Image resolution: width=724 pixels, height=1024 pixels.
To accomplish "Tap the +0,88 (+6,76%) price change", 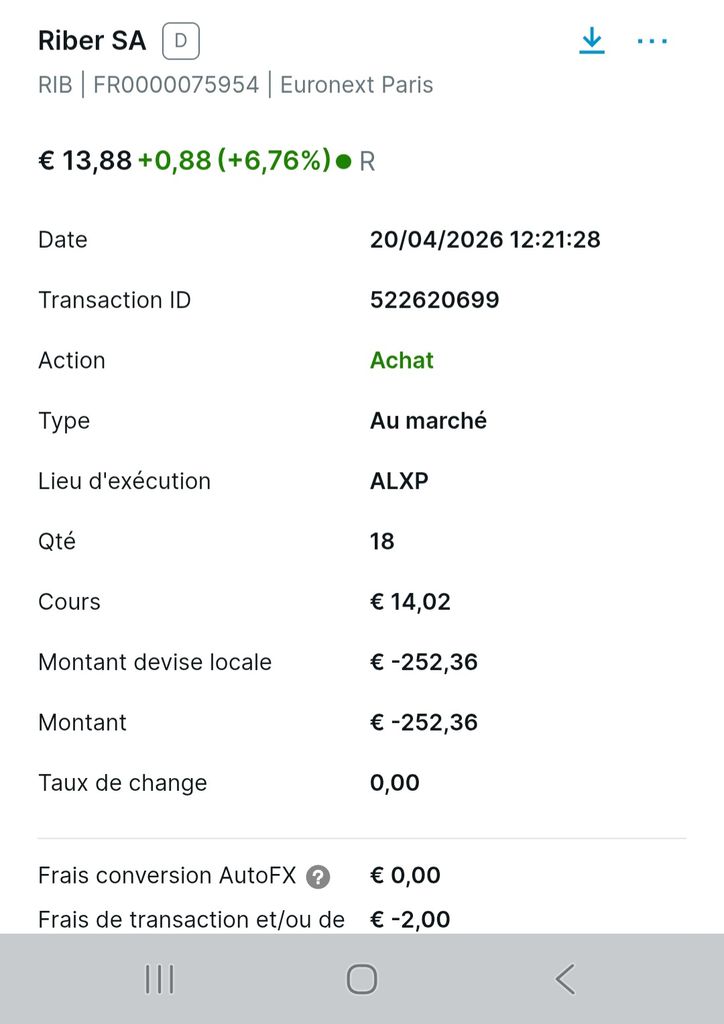I will pos(234,160).
